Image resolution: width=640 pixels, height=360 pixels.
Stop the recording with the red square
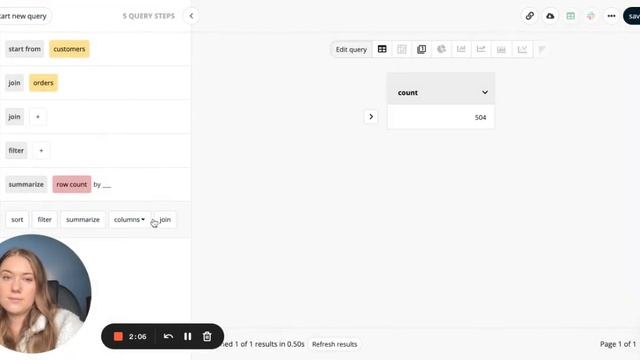118,336
